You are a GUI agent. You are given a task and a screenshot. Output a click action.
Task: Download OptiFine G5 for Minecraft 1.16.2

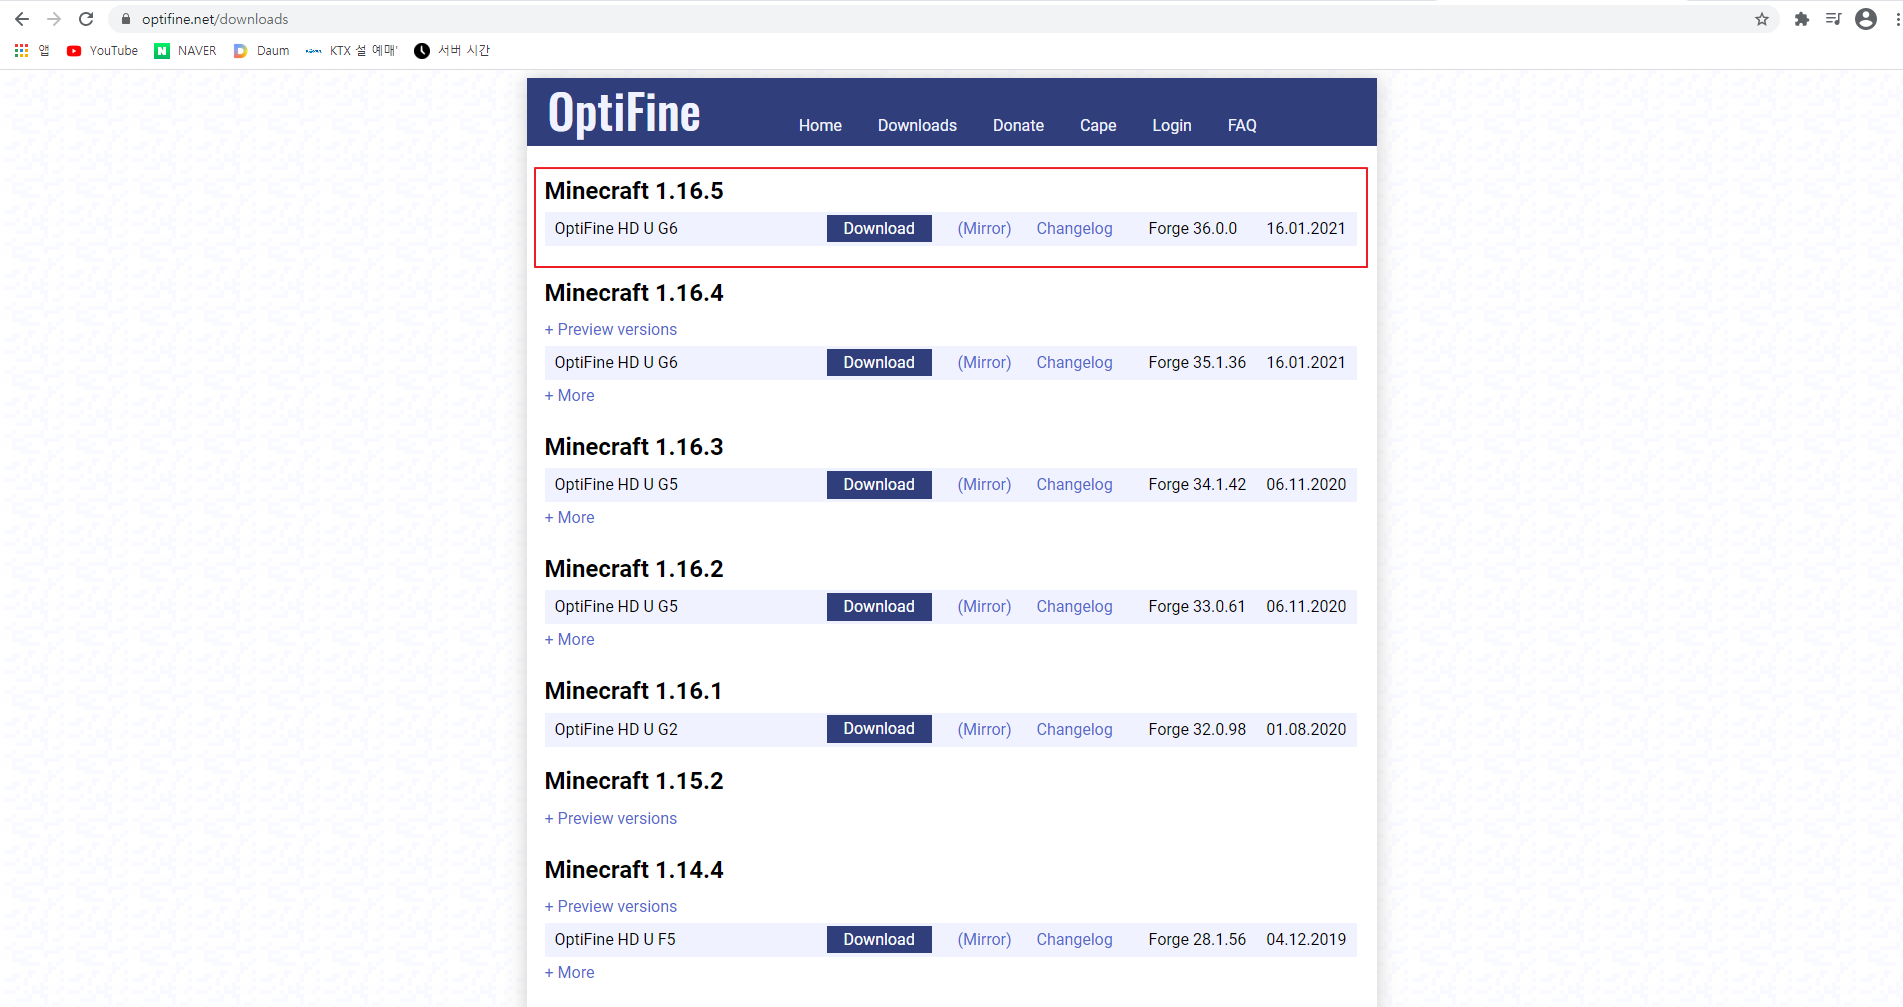879,606
